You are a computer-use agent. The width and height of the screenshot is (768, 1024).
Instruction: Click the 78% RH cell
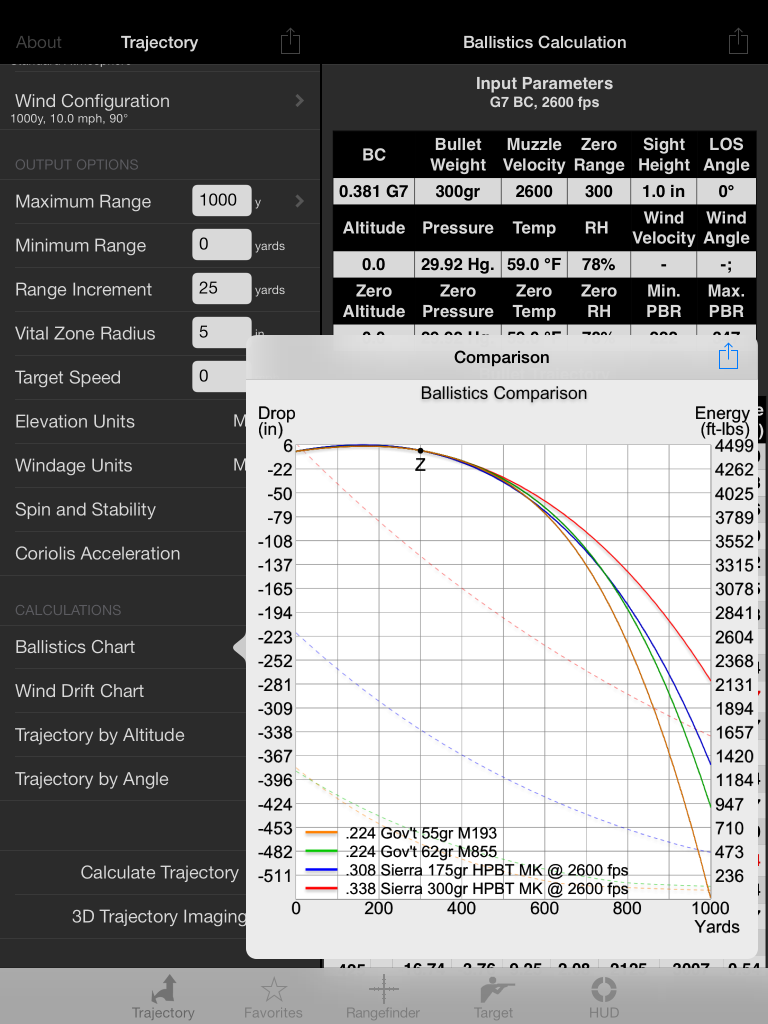point(599,264)
